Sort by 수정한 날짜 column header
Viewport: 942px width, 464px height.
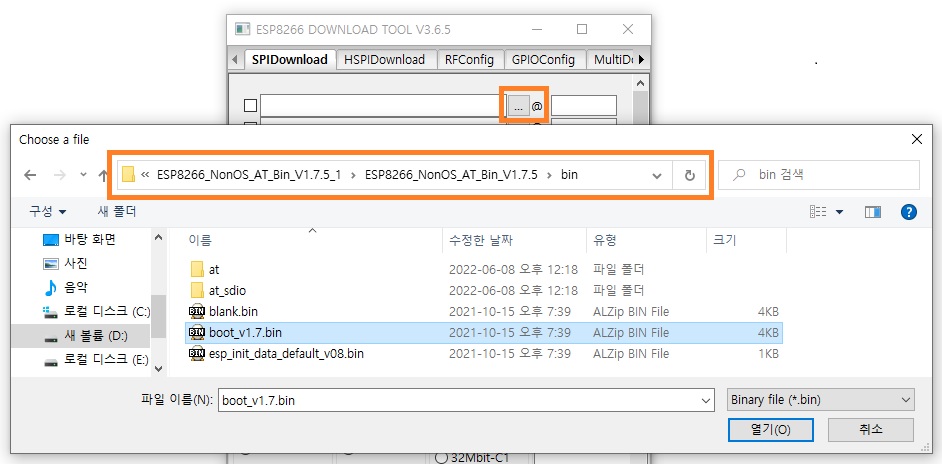pyautogui.click(x=481, y=240)
